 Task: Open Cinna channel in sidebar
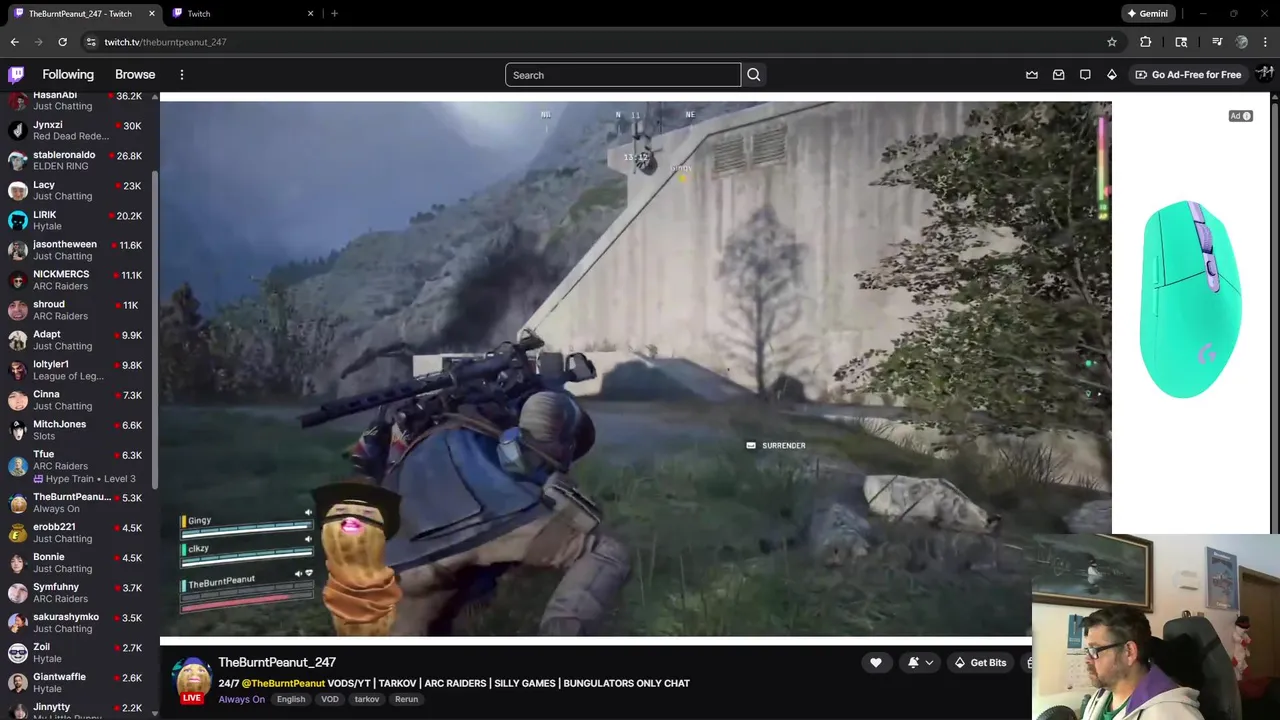click(80, 400)
